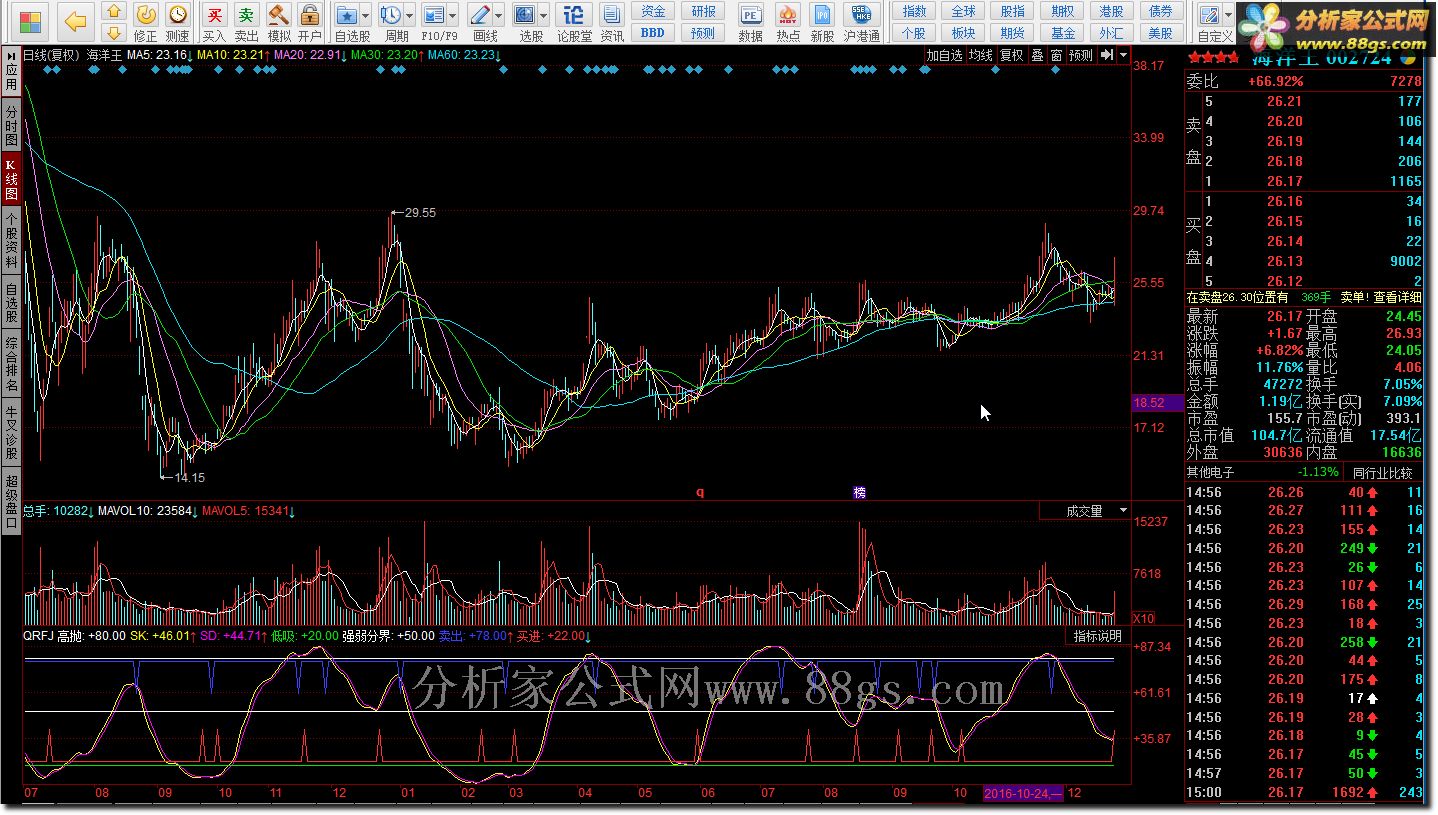Open the 牛叉诊股 sidebar tab
This screenshot has width=1438, height=815.
11,431
